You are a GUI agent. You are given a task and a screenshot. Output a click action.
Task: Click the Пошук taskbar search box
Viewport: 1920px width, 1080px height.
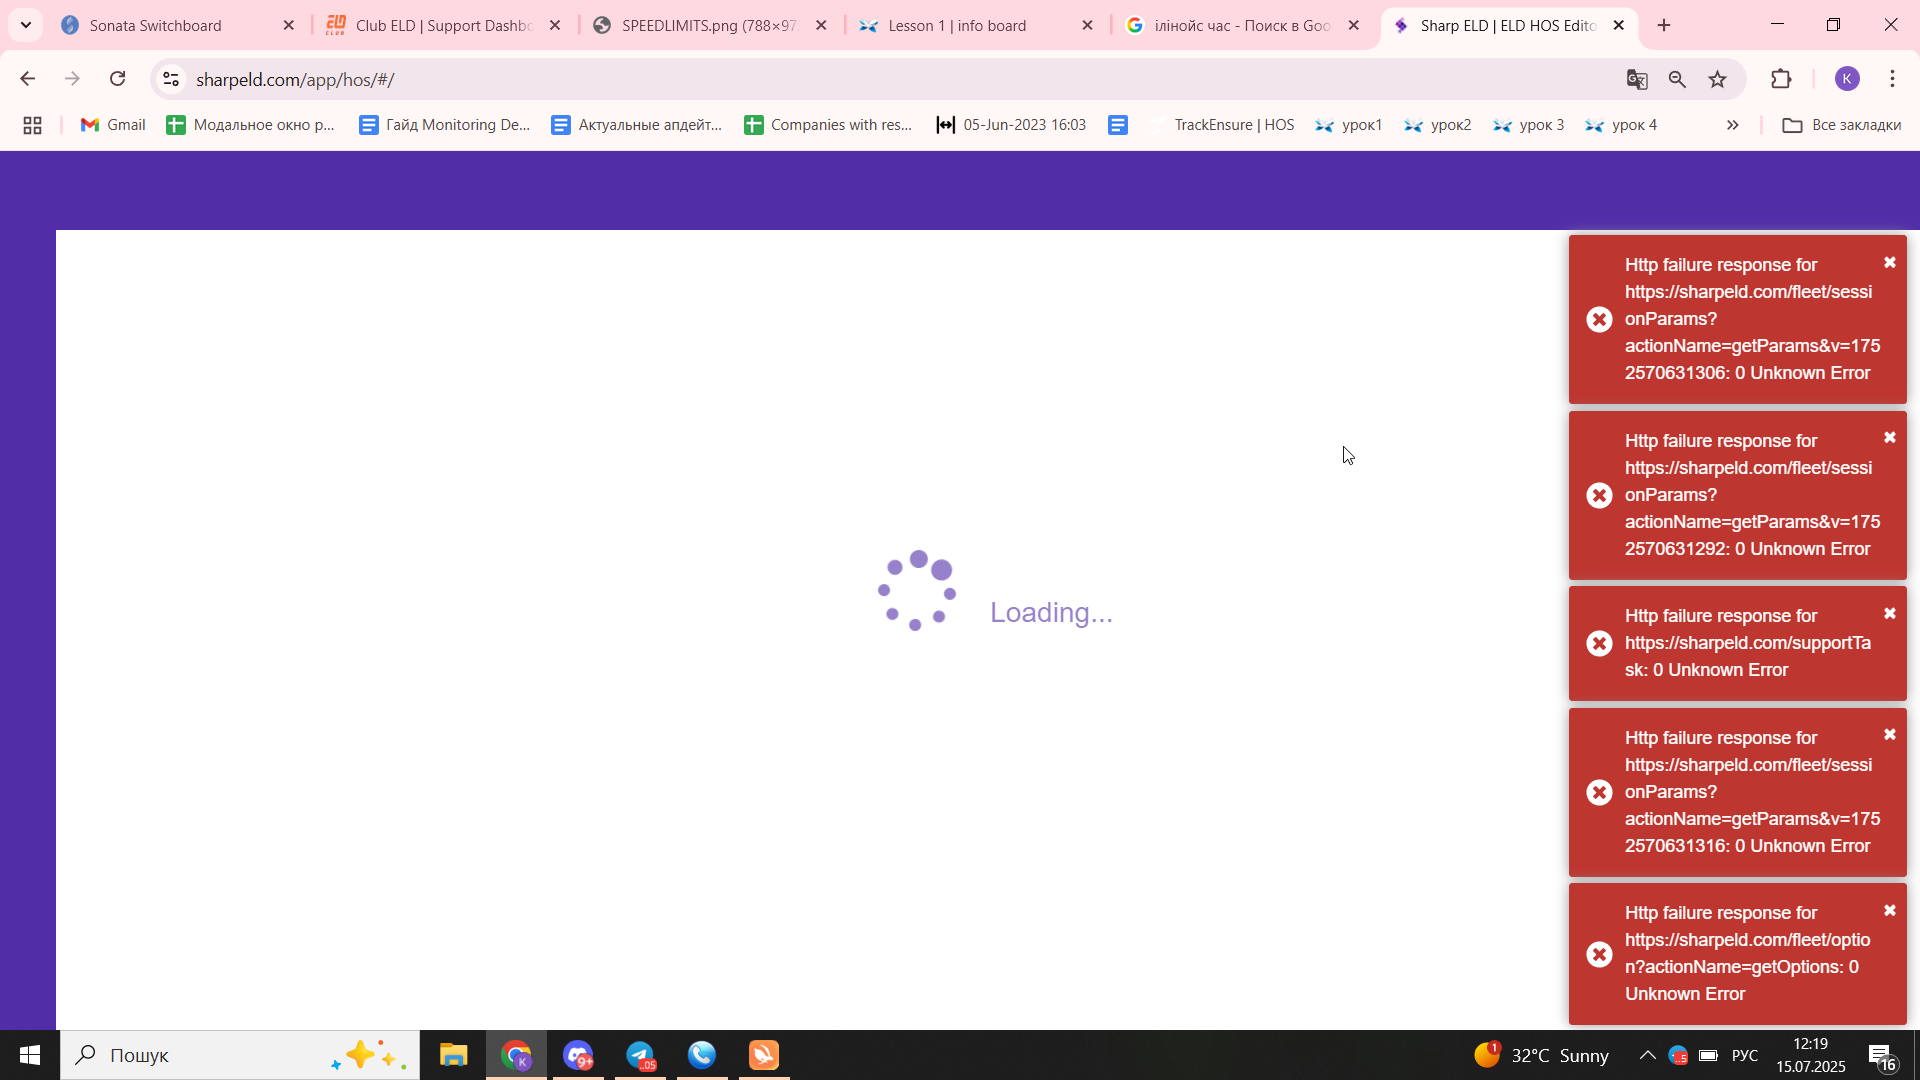(x=240, y=1055)
